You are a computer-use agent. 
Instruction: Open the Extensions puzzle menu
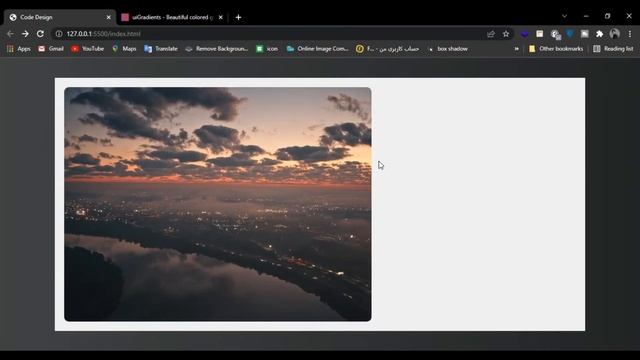pos(599,34)
